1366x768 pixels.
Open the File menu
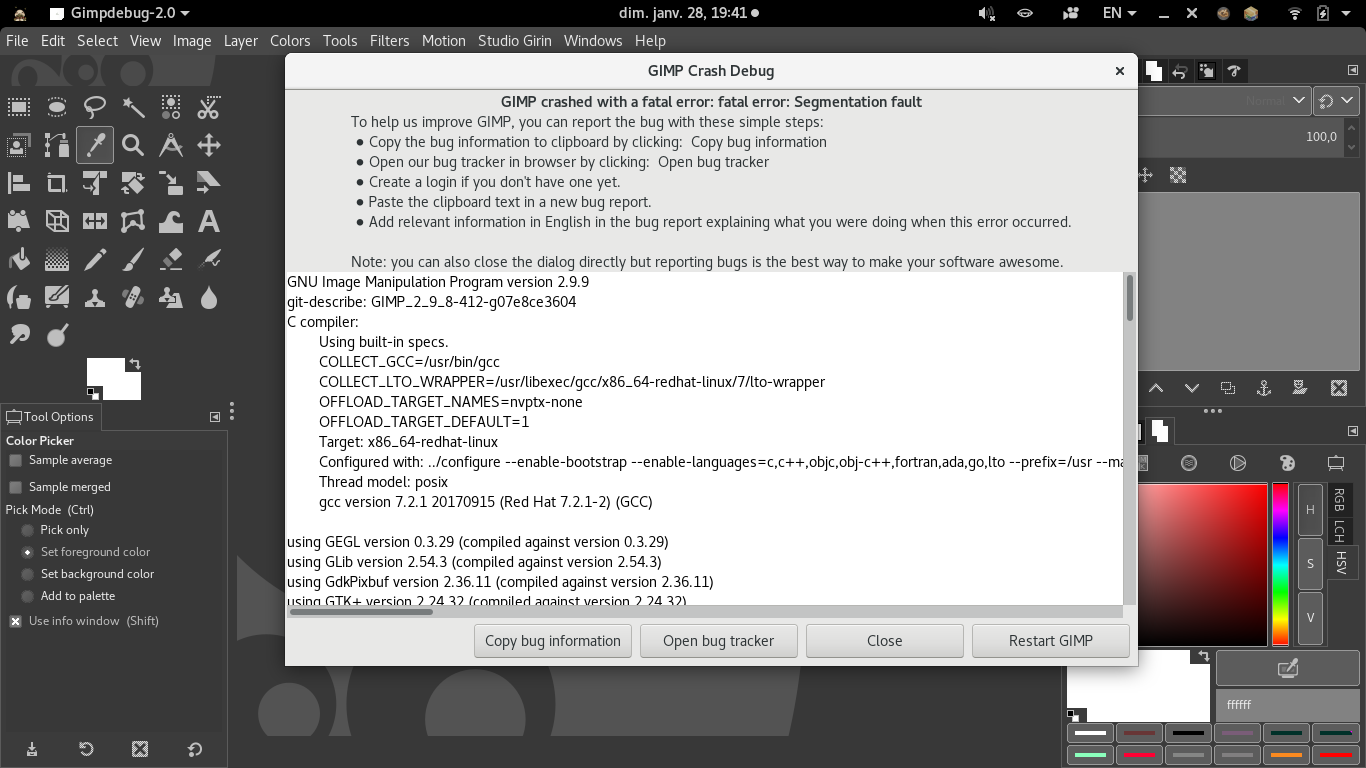click(17, 41)
